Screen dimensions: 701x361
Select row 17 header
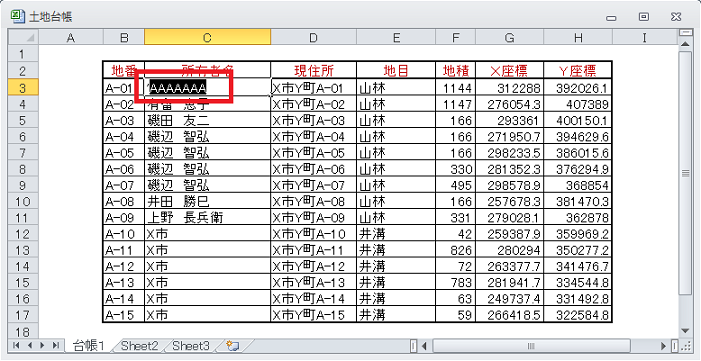point(24,315)
